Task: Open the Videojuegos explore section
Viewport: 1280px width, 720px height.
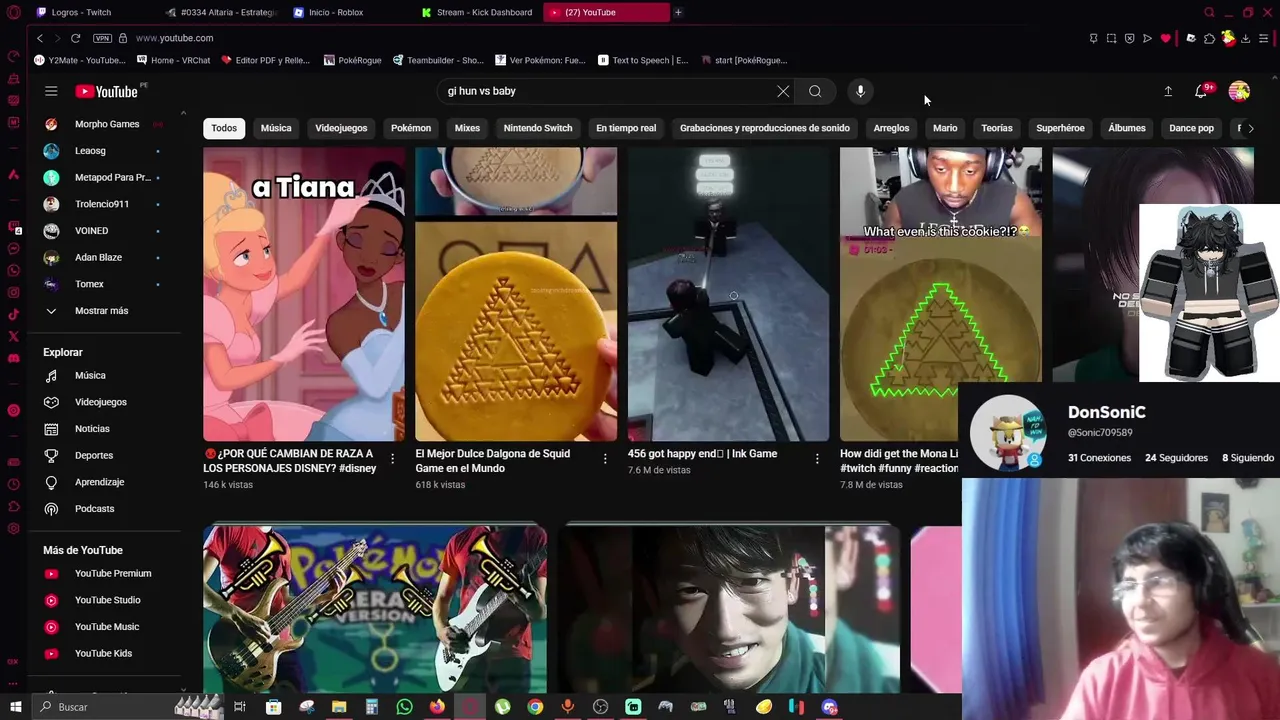Action: (x=106, y=402)
